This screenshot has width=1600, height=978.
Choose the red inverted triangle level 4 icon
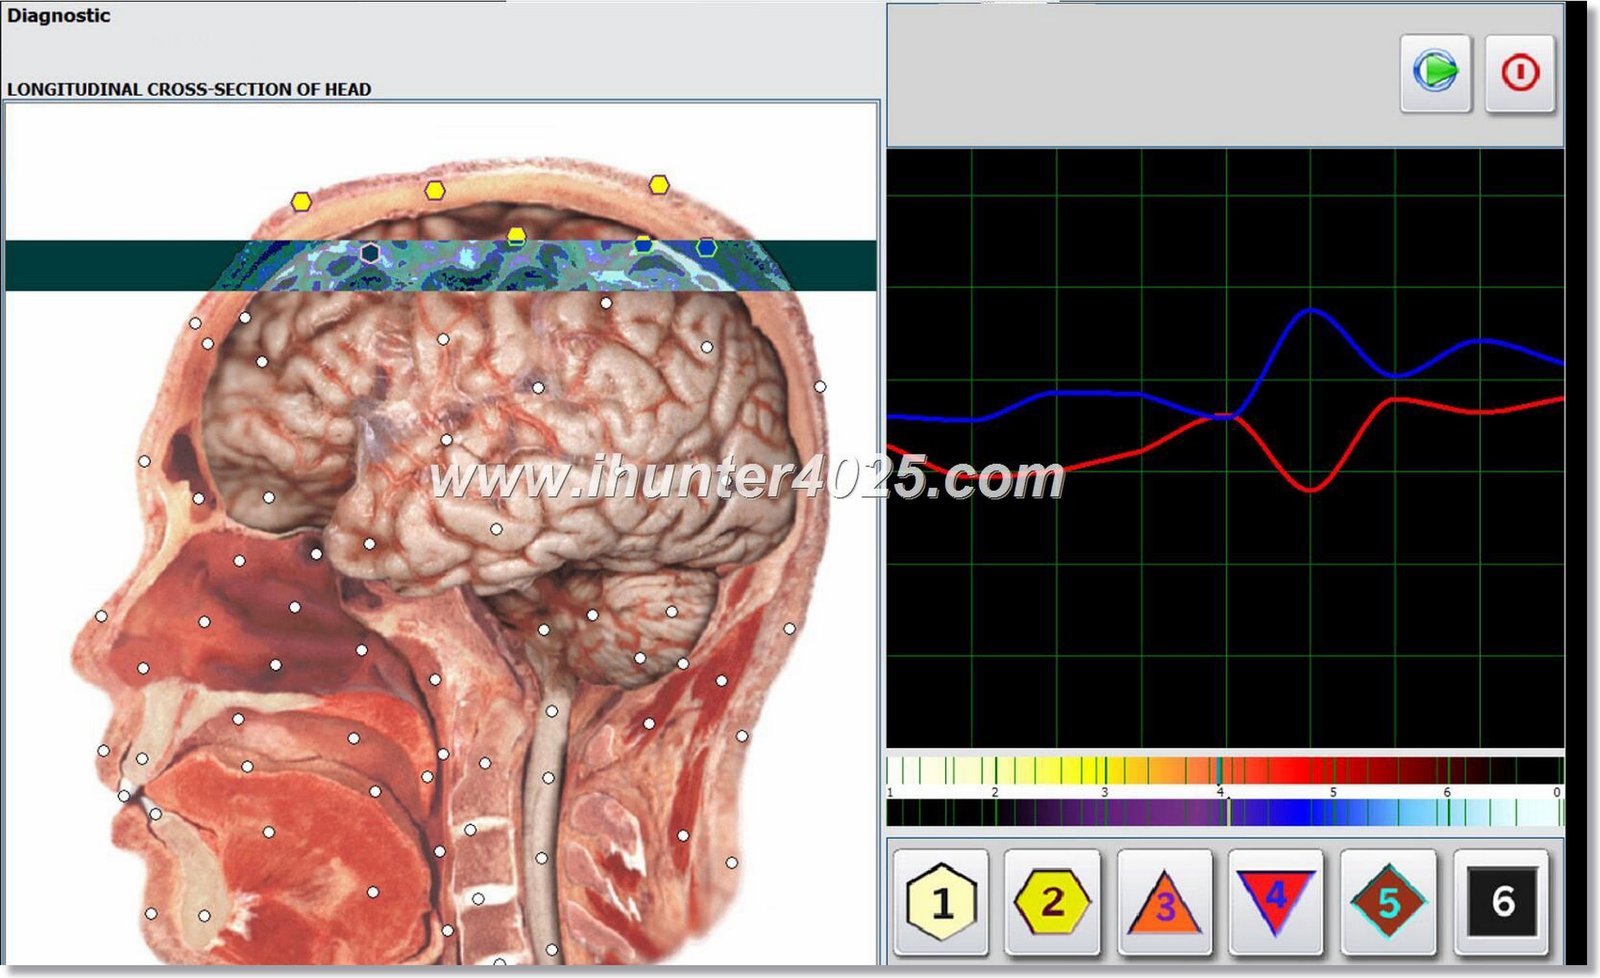1275,902
